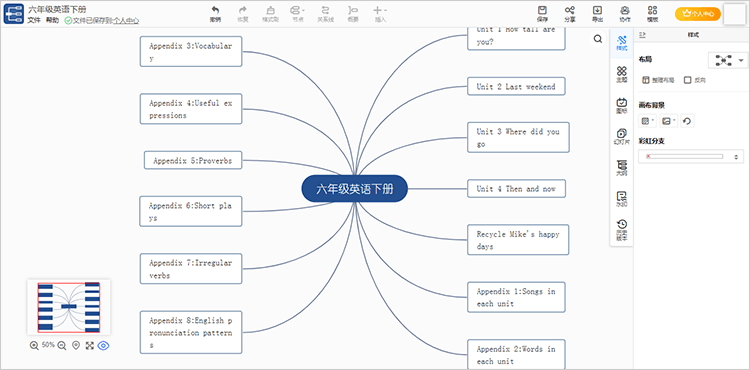Check the reverse (反向) layout checkbox
Viewport: 750px width, 370px height.
pos(687,80)
